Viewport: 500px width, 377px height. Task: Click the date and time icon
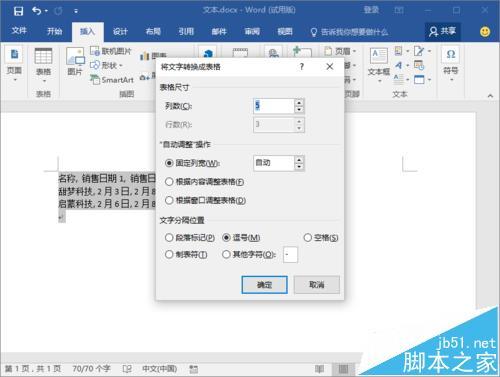[419, 65]
